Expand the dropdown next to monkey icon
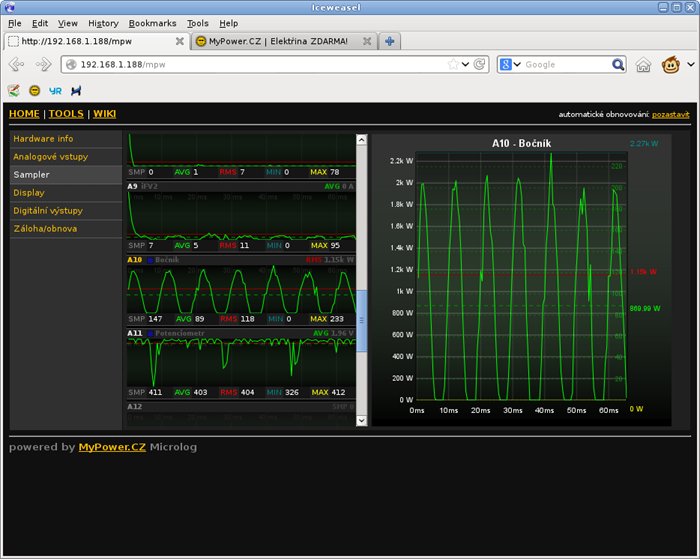 pyautogui.click(x=690, y=65)
